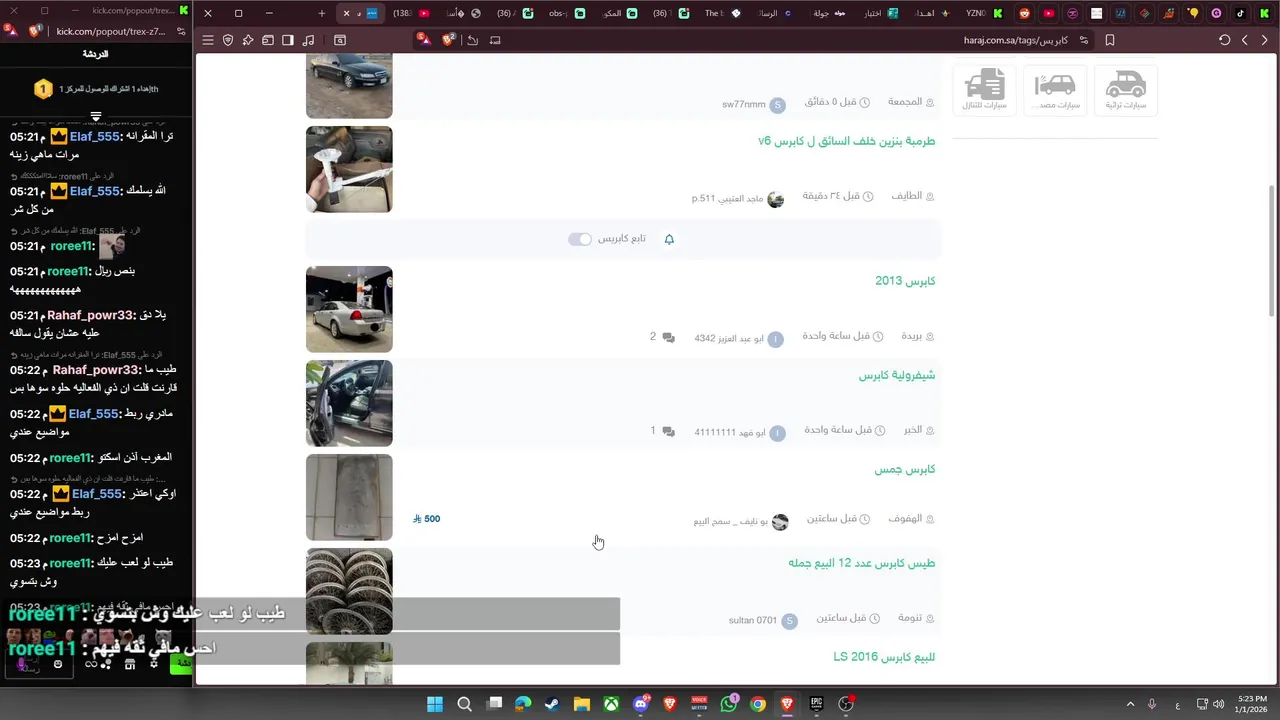The width and height of the screenshot is (1280, 720).
Task: Click the بريدة city label
Action: [x=911, y=336]
